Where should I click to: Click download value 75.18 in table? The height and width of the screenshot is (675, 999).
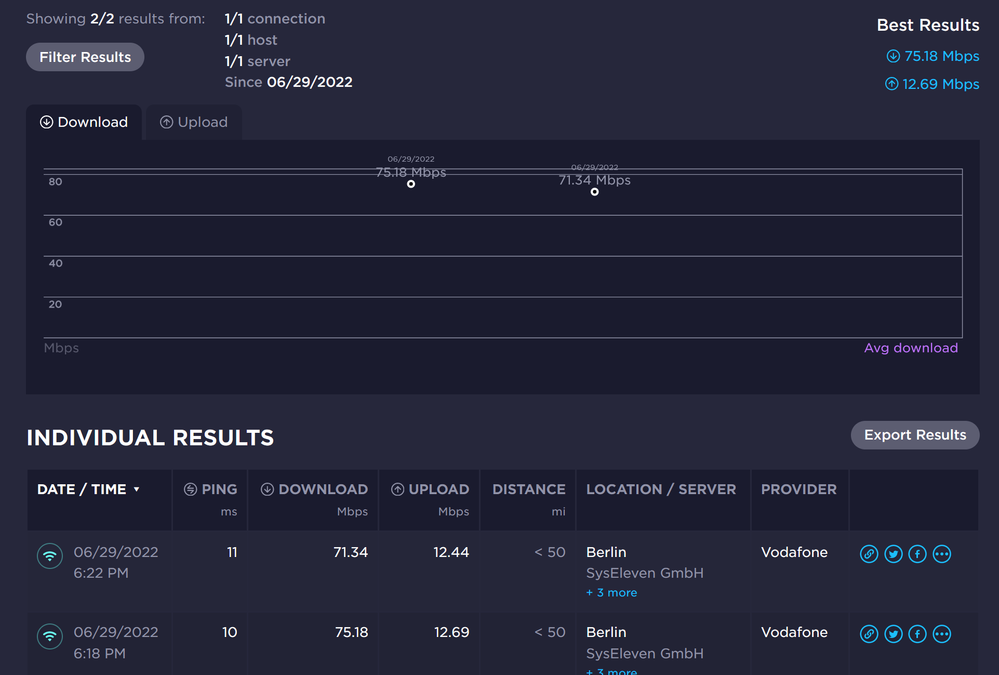point(352,632)
